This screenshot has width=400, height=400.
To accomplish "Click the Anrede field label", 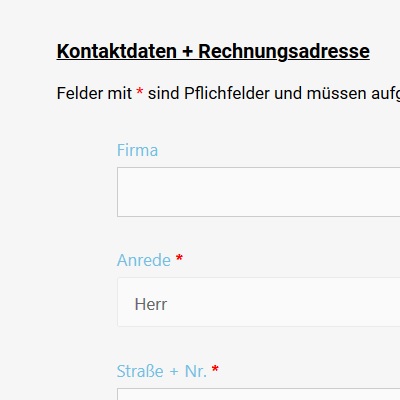I will tap(144, 260).
